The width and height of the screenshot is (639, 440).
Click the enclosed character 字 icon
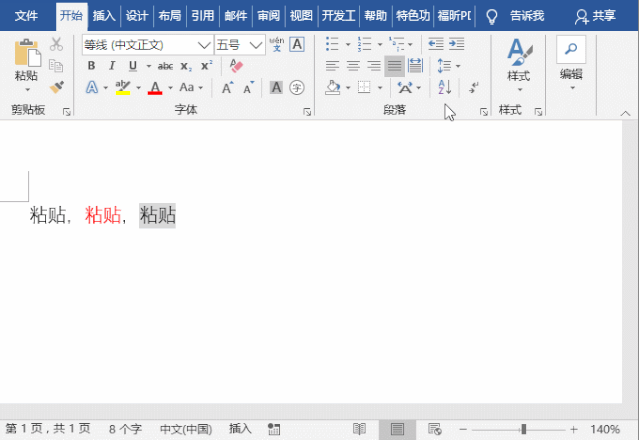point(297,87)
